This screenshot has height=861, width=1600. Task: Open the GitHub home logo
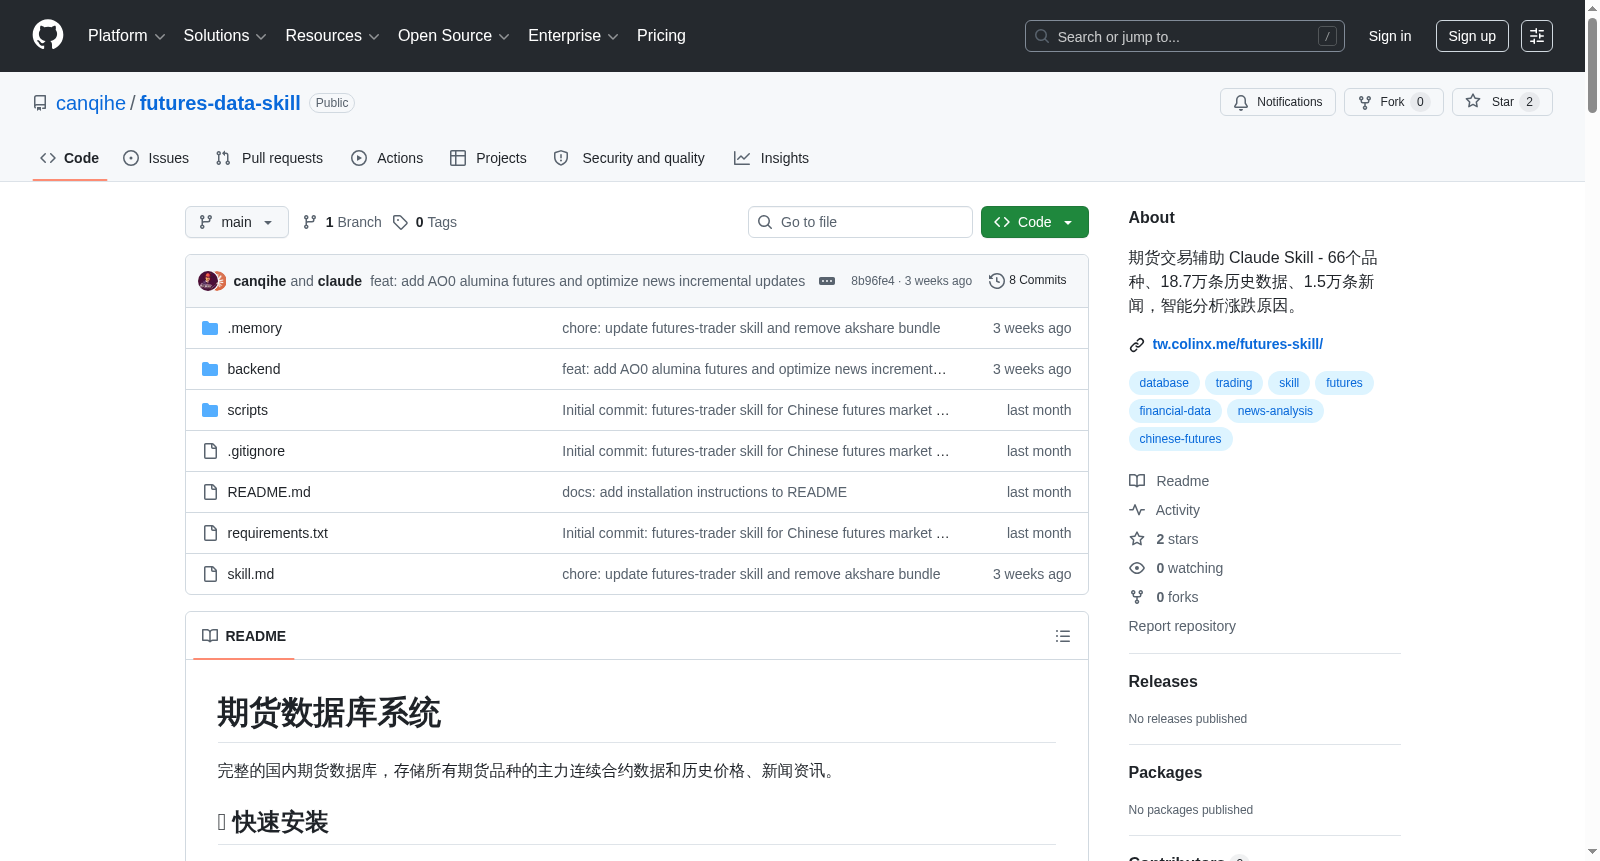point(48,35)
